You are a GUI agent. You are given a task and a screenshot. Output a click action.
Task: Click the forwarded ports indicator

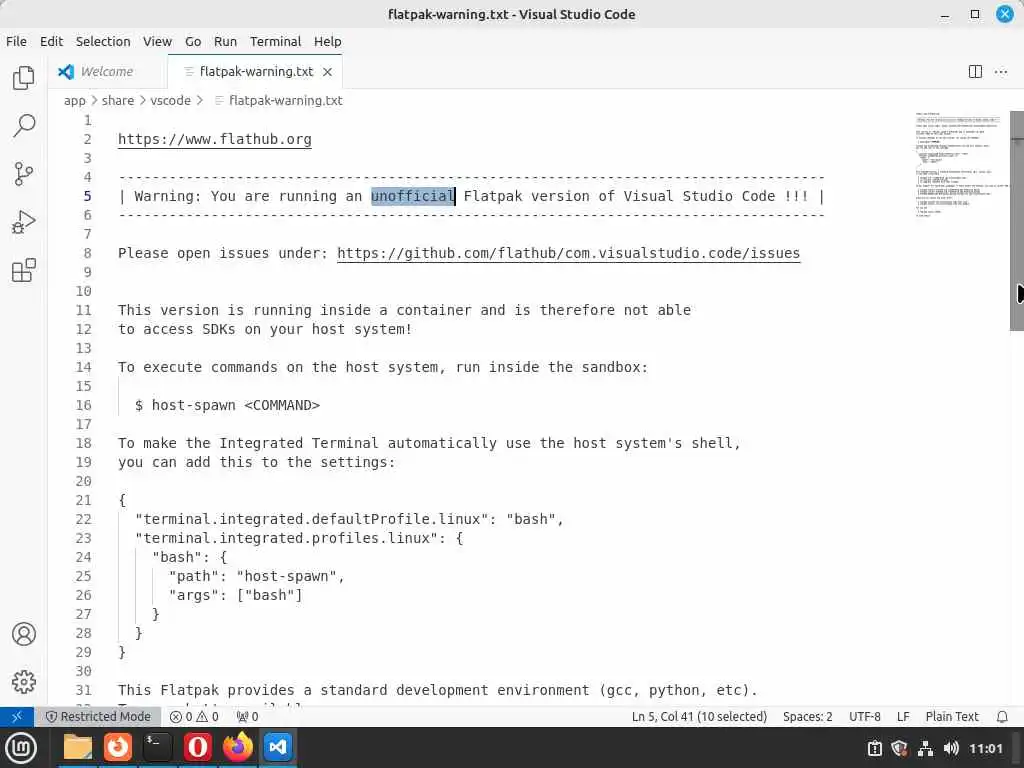[x=248, y=716]
